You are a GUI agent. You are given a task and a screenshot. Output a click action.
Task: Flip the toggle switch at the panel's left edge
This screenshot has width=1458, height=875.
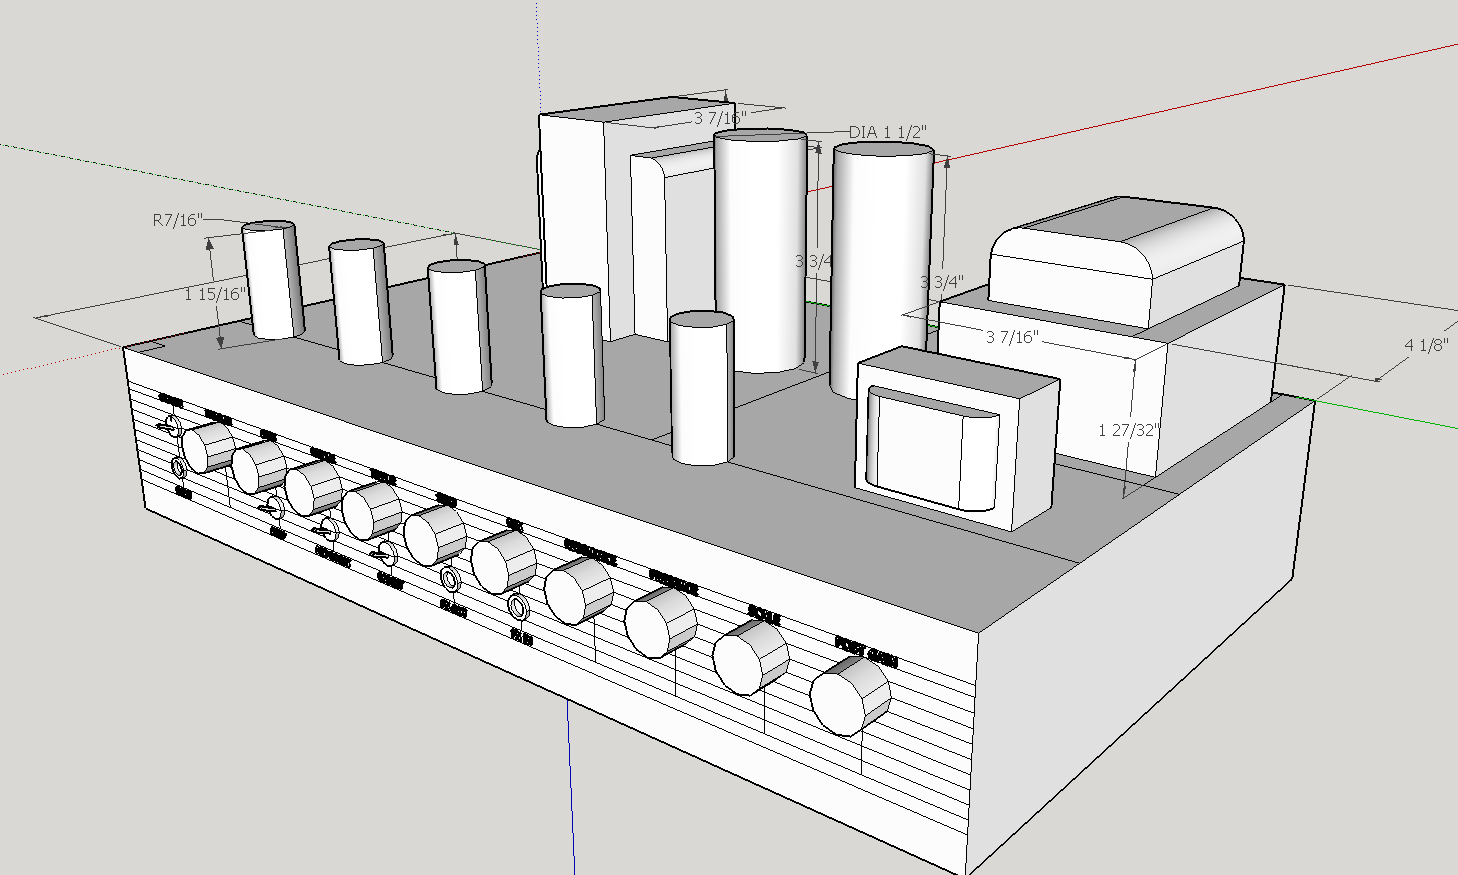pos(169,427)
